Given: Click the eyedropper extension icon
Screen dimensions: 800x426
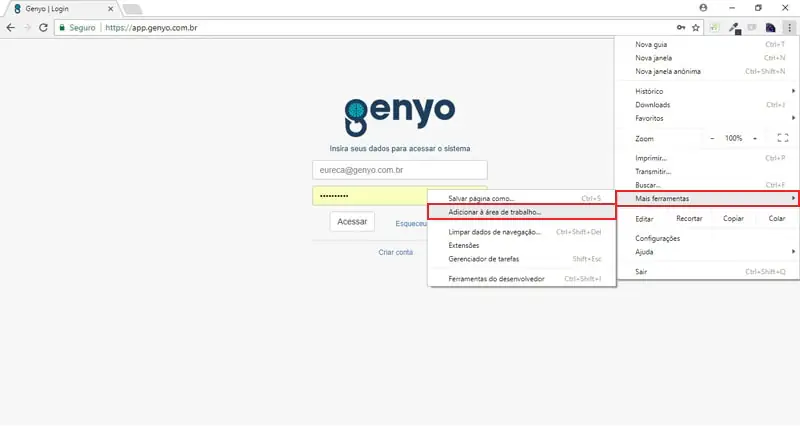Looking at the screenshot, I should coord(734,28).
